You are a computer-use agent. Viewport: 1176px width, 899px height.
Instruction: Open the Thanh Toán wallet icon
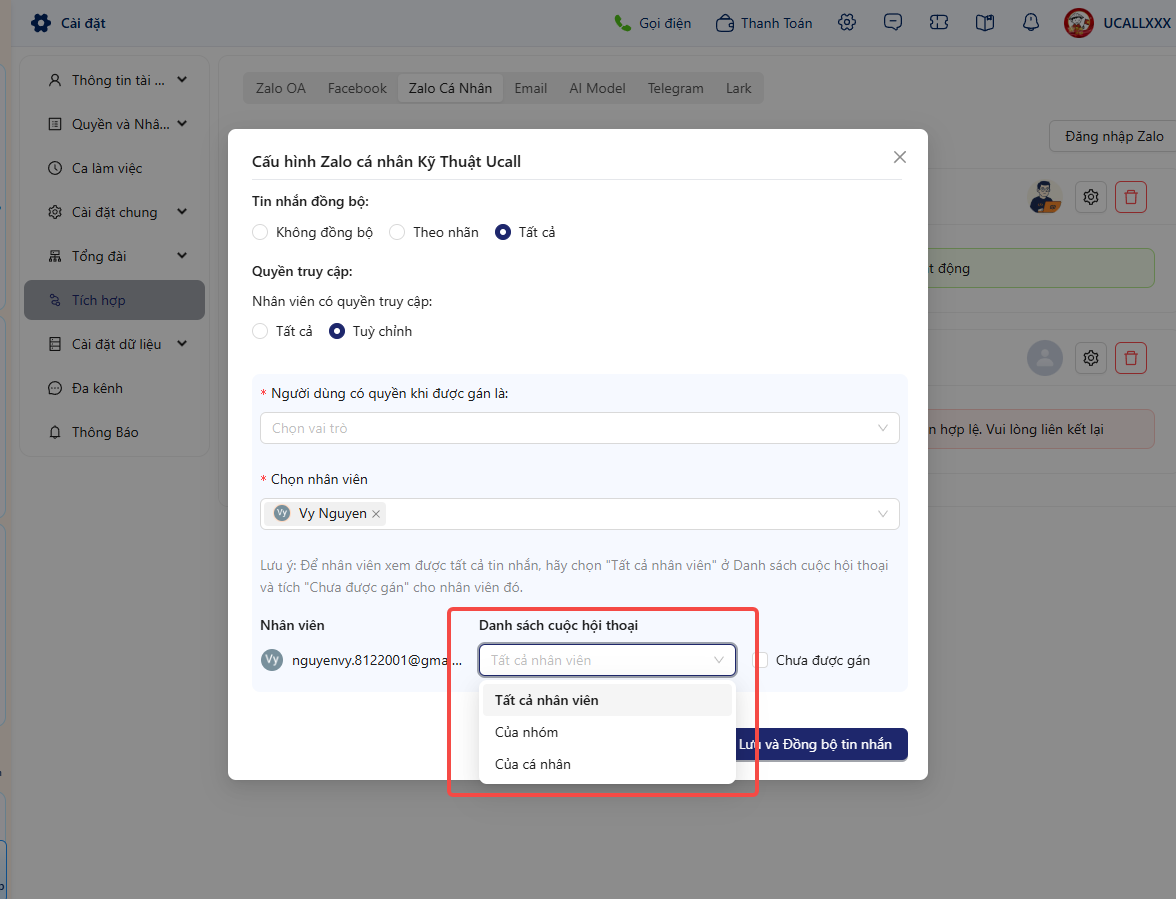click(x=724, y=23)
